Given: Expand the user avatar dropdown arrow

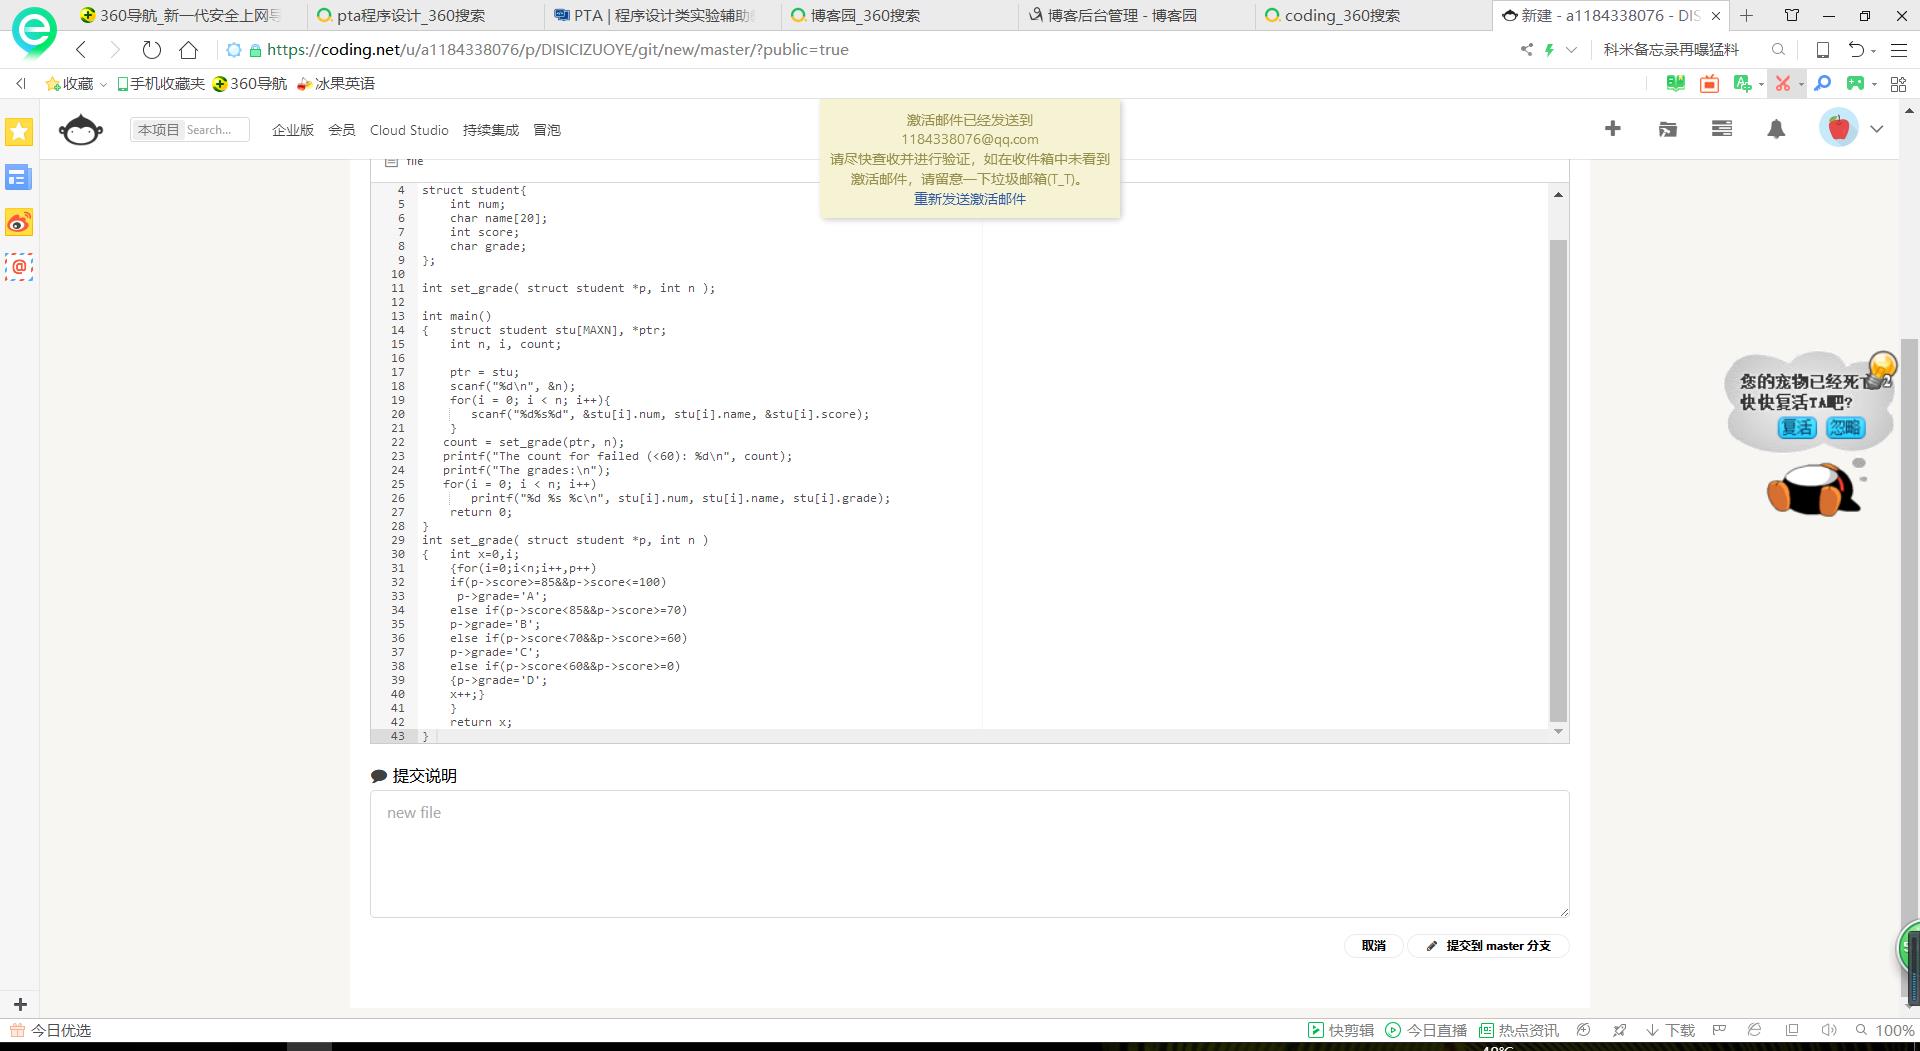Looking at the screenshot, I should [x=1877, y=129].
